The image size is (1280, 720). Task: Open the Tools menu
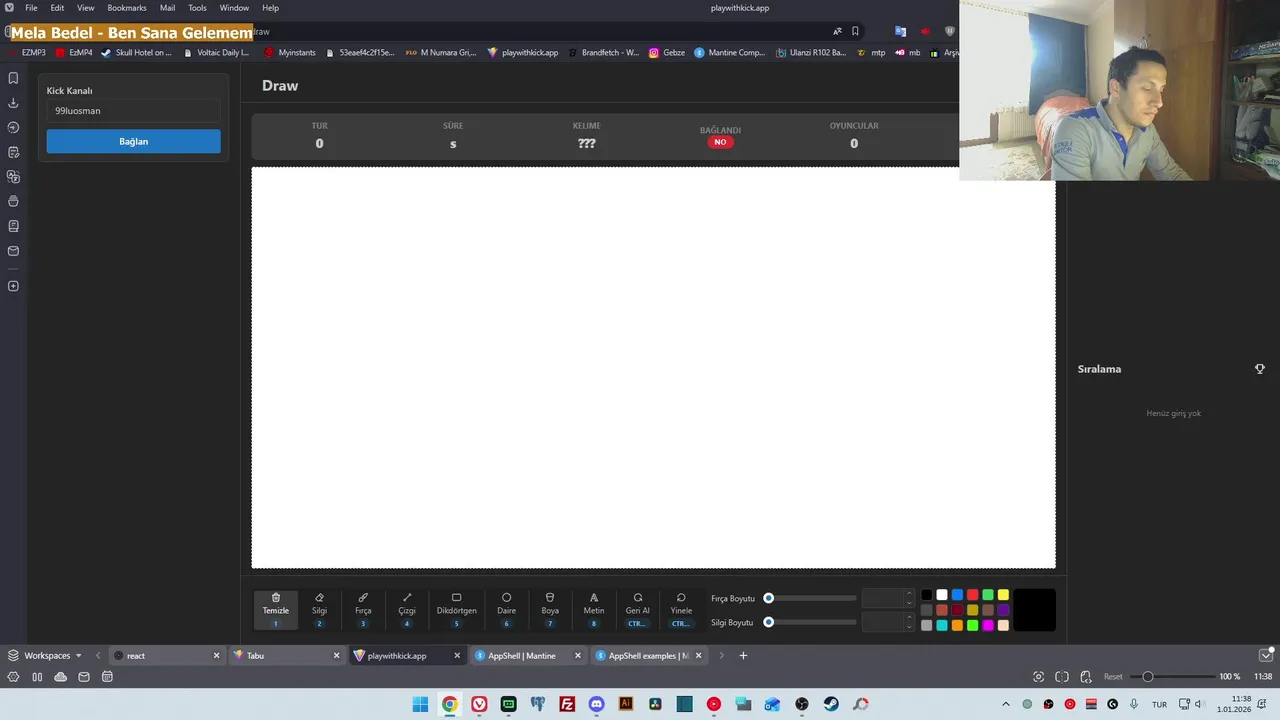click(197, 8)
